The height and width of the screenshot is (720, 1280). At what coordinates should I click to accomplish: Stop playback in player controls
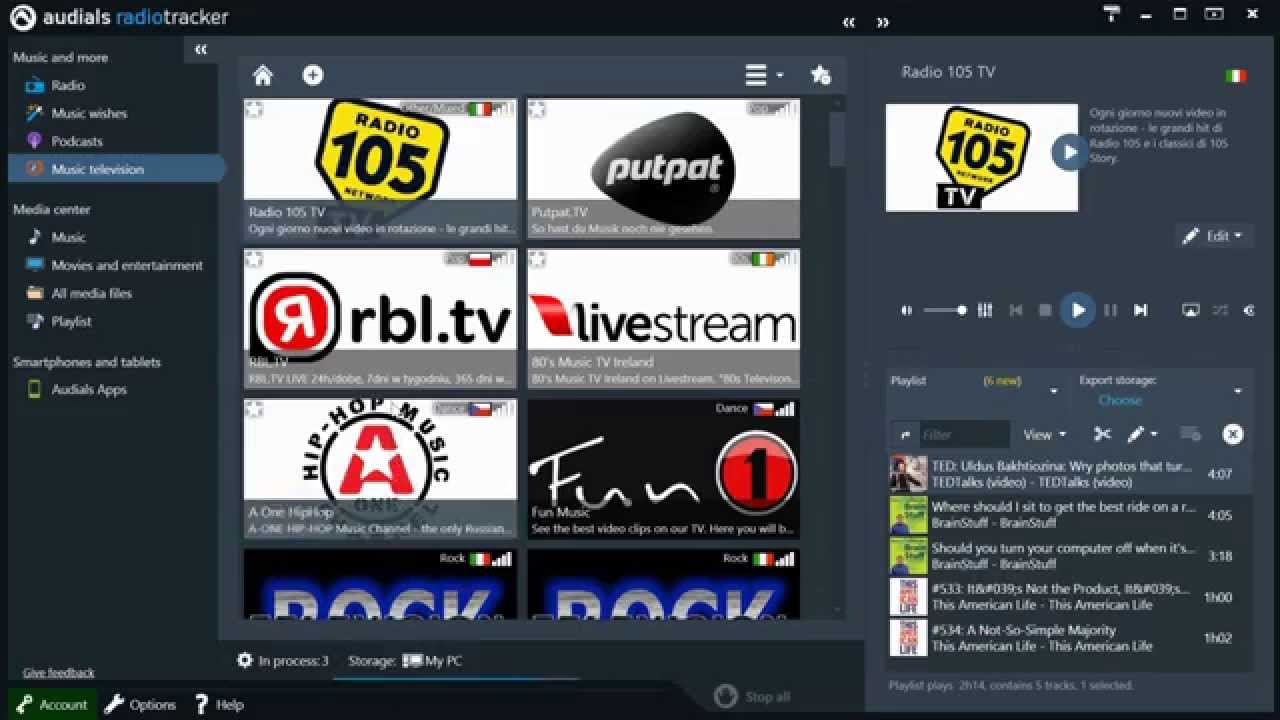[1045, 310]
